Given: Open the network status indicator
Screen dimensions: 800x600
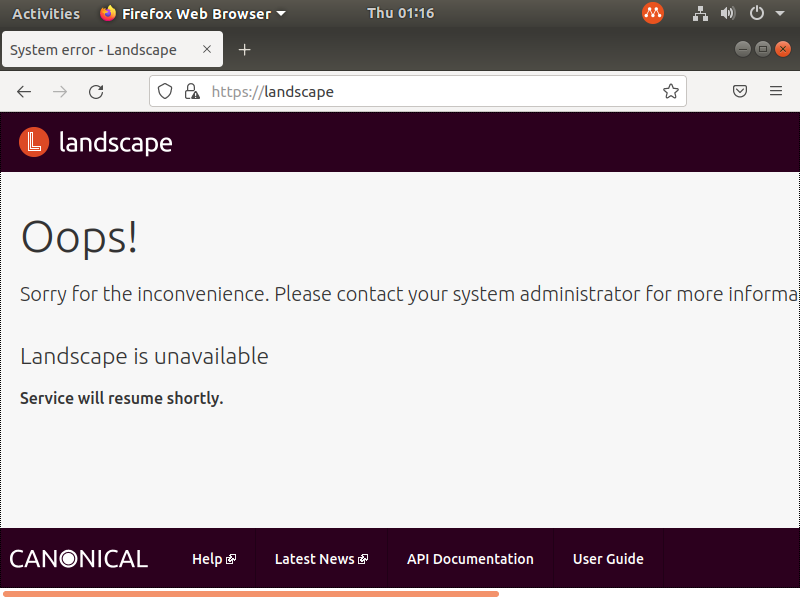Looking at the screenshot, I should pos(700,13).
